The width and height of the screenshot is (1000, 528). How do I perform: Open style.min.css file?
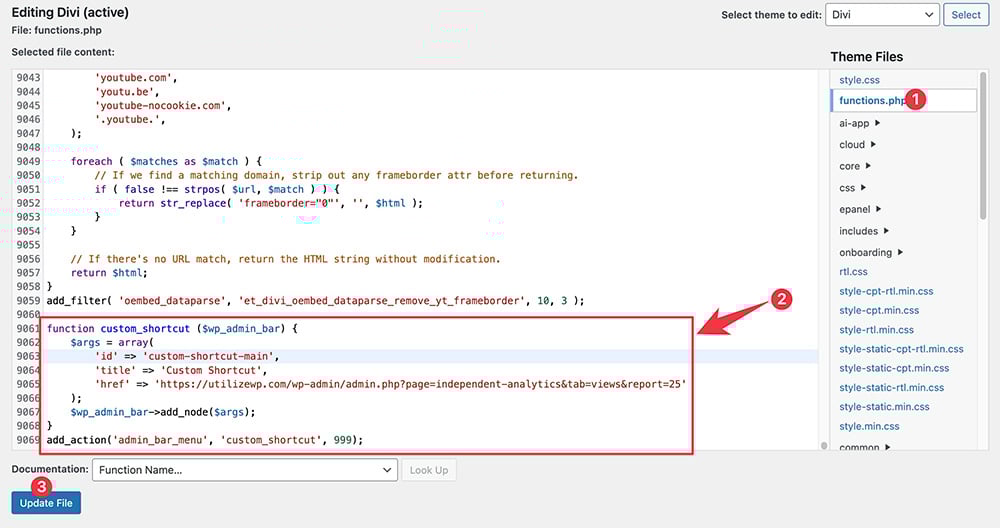point(869,426)
